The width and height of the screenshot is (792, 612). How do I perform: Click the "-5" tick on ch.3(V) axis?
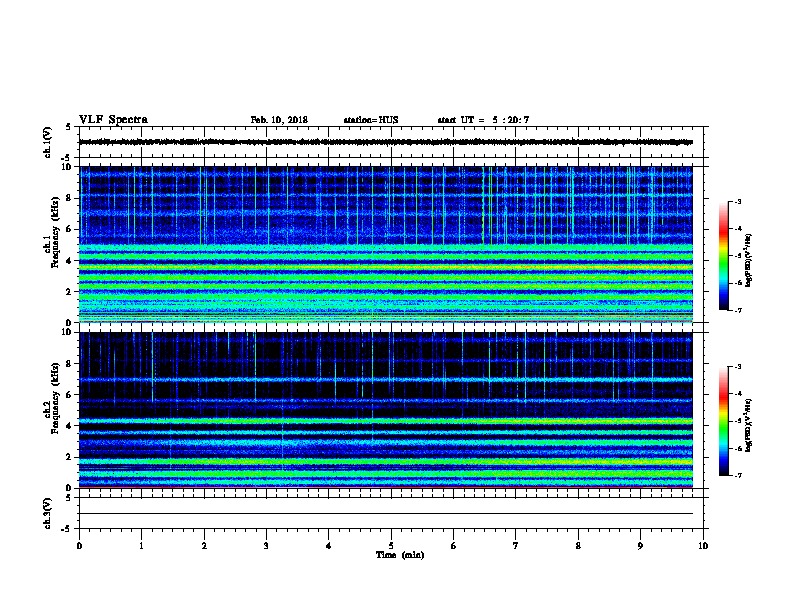tap(67, 529)
